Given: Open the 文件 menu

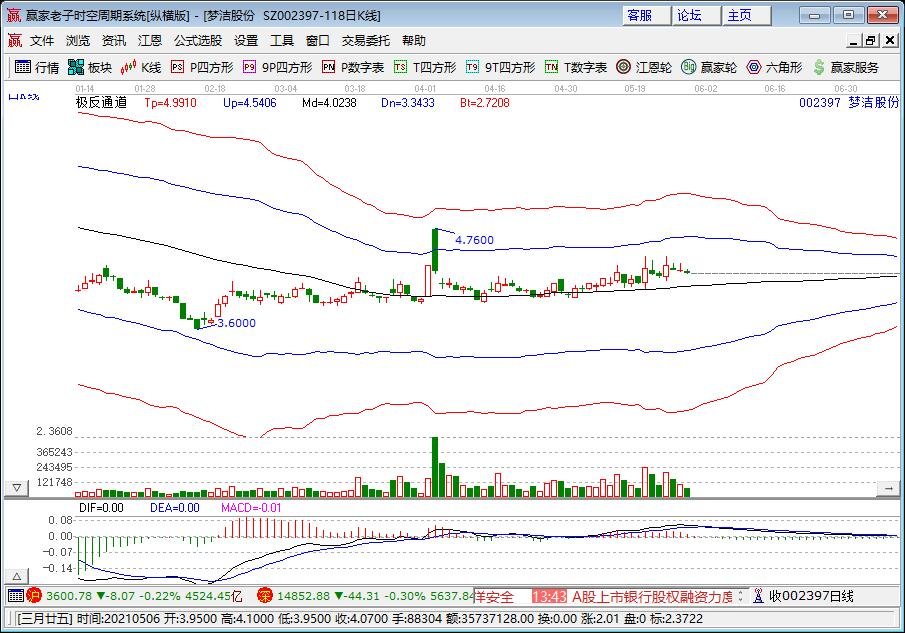Looking at the screenshot, I should tap(42, 40).
